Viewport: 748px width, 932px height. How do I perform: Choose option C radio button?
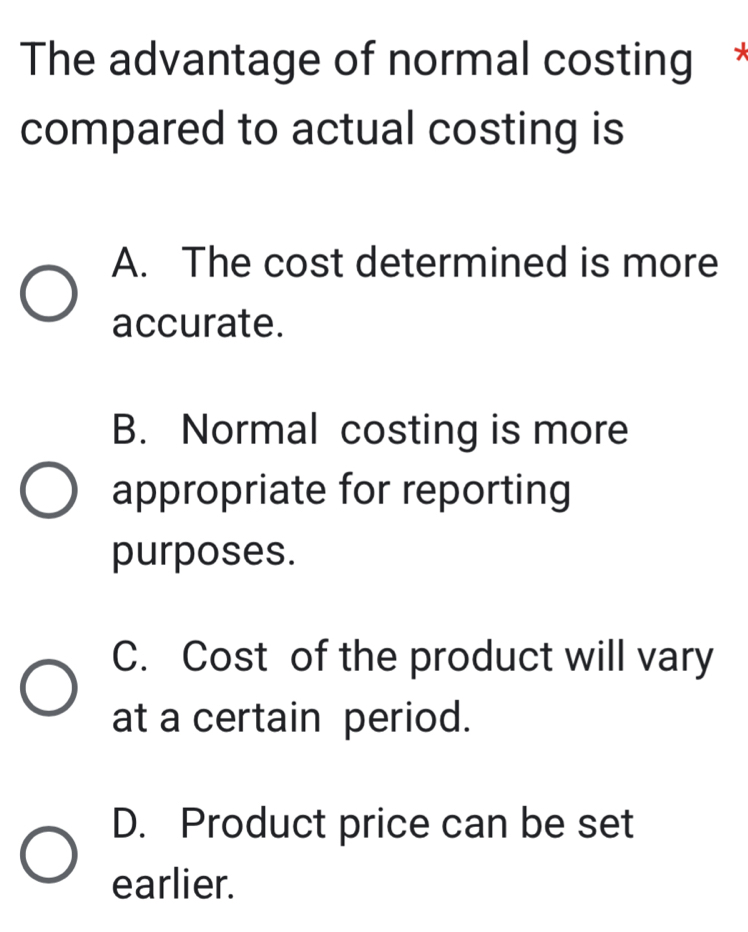tap(47, 688)
